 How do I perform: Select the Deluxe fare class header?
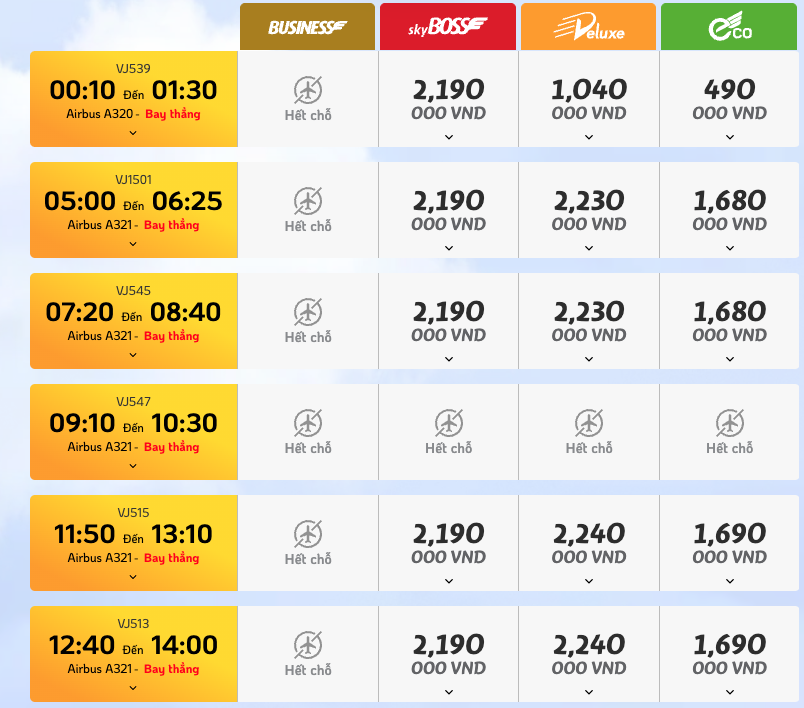pos(588,27)
